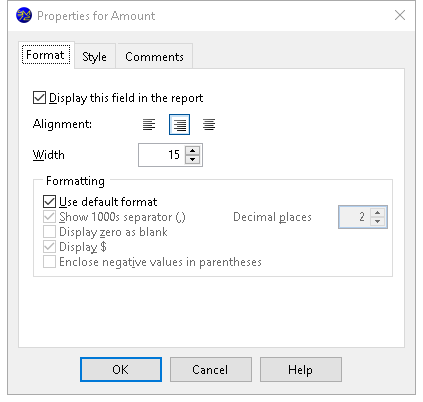Switch to the Style tab
The image size is (423, 402).
click(x=95, y=57)
